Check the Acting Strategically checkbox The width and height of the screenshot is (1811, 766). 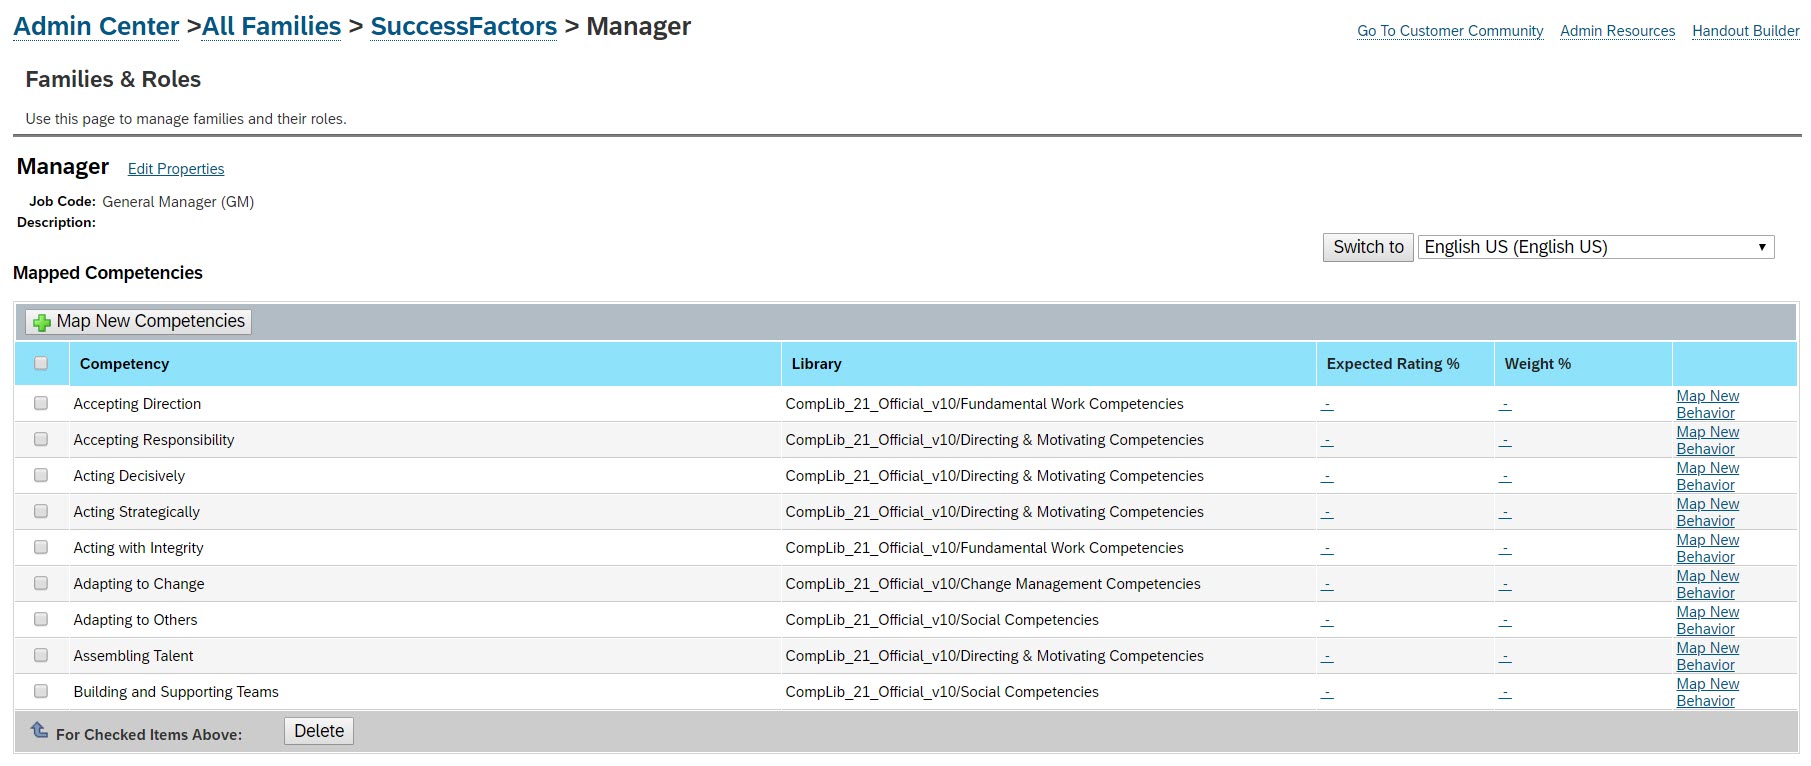coord(41,511)
